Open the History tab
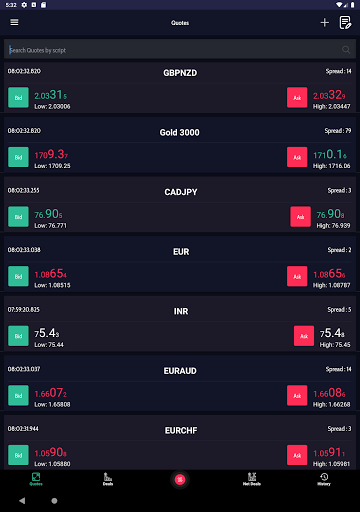The width and height of the screenshot is (360, 512). [x=324, y=479]
